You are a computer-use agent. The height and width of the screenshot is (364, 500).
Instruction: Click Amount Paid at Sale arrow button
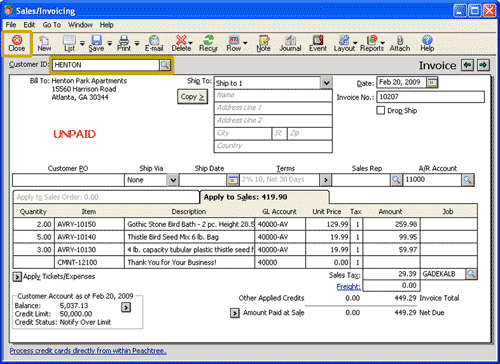[235, 313]
